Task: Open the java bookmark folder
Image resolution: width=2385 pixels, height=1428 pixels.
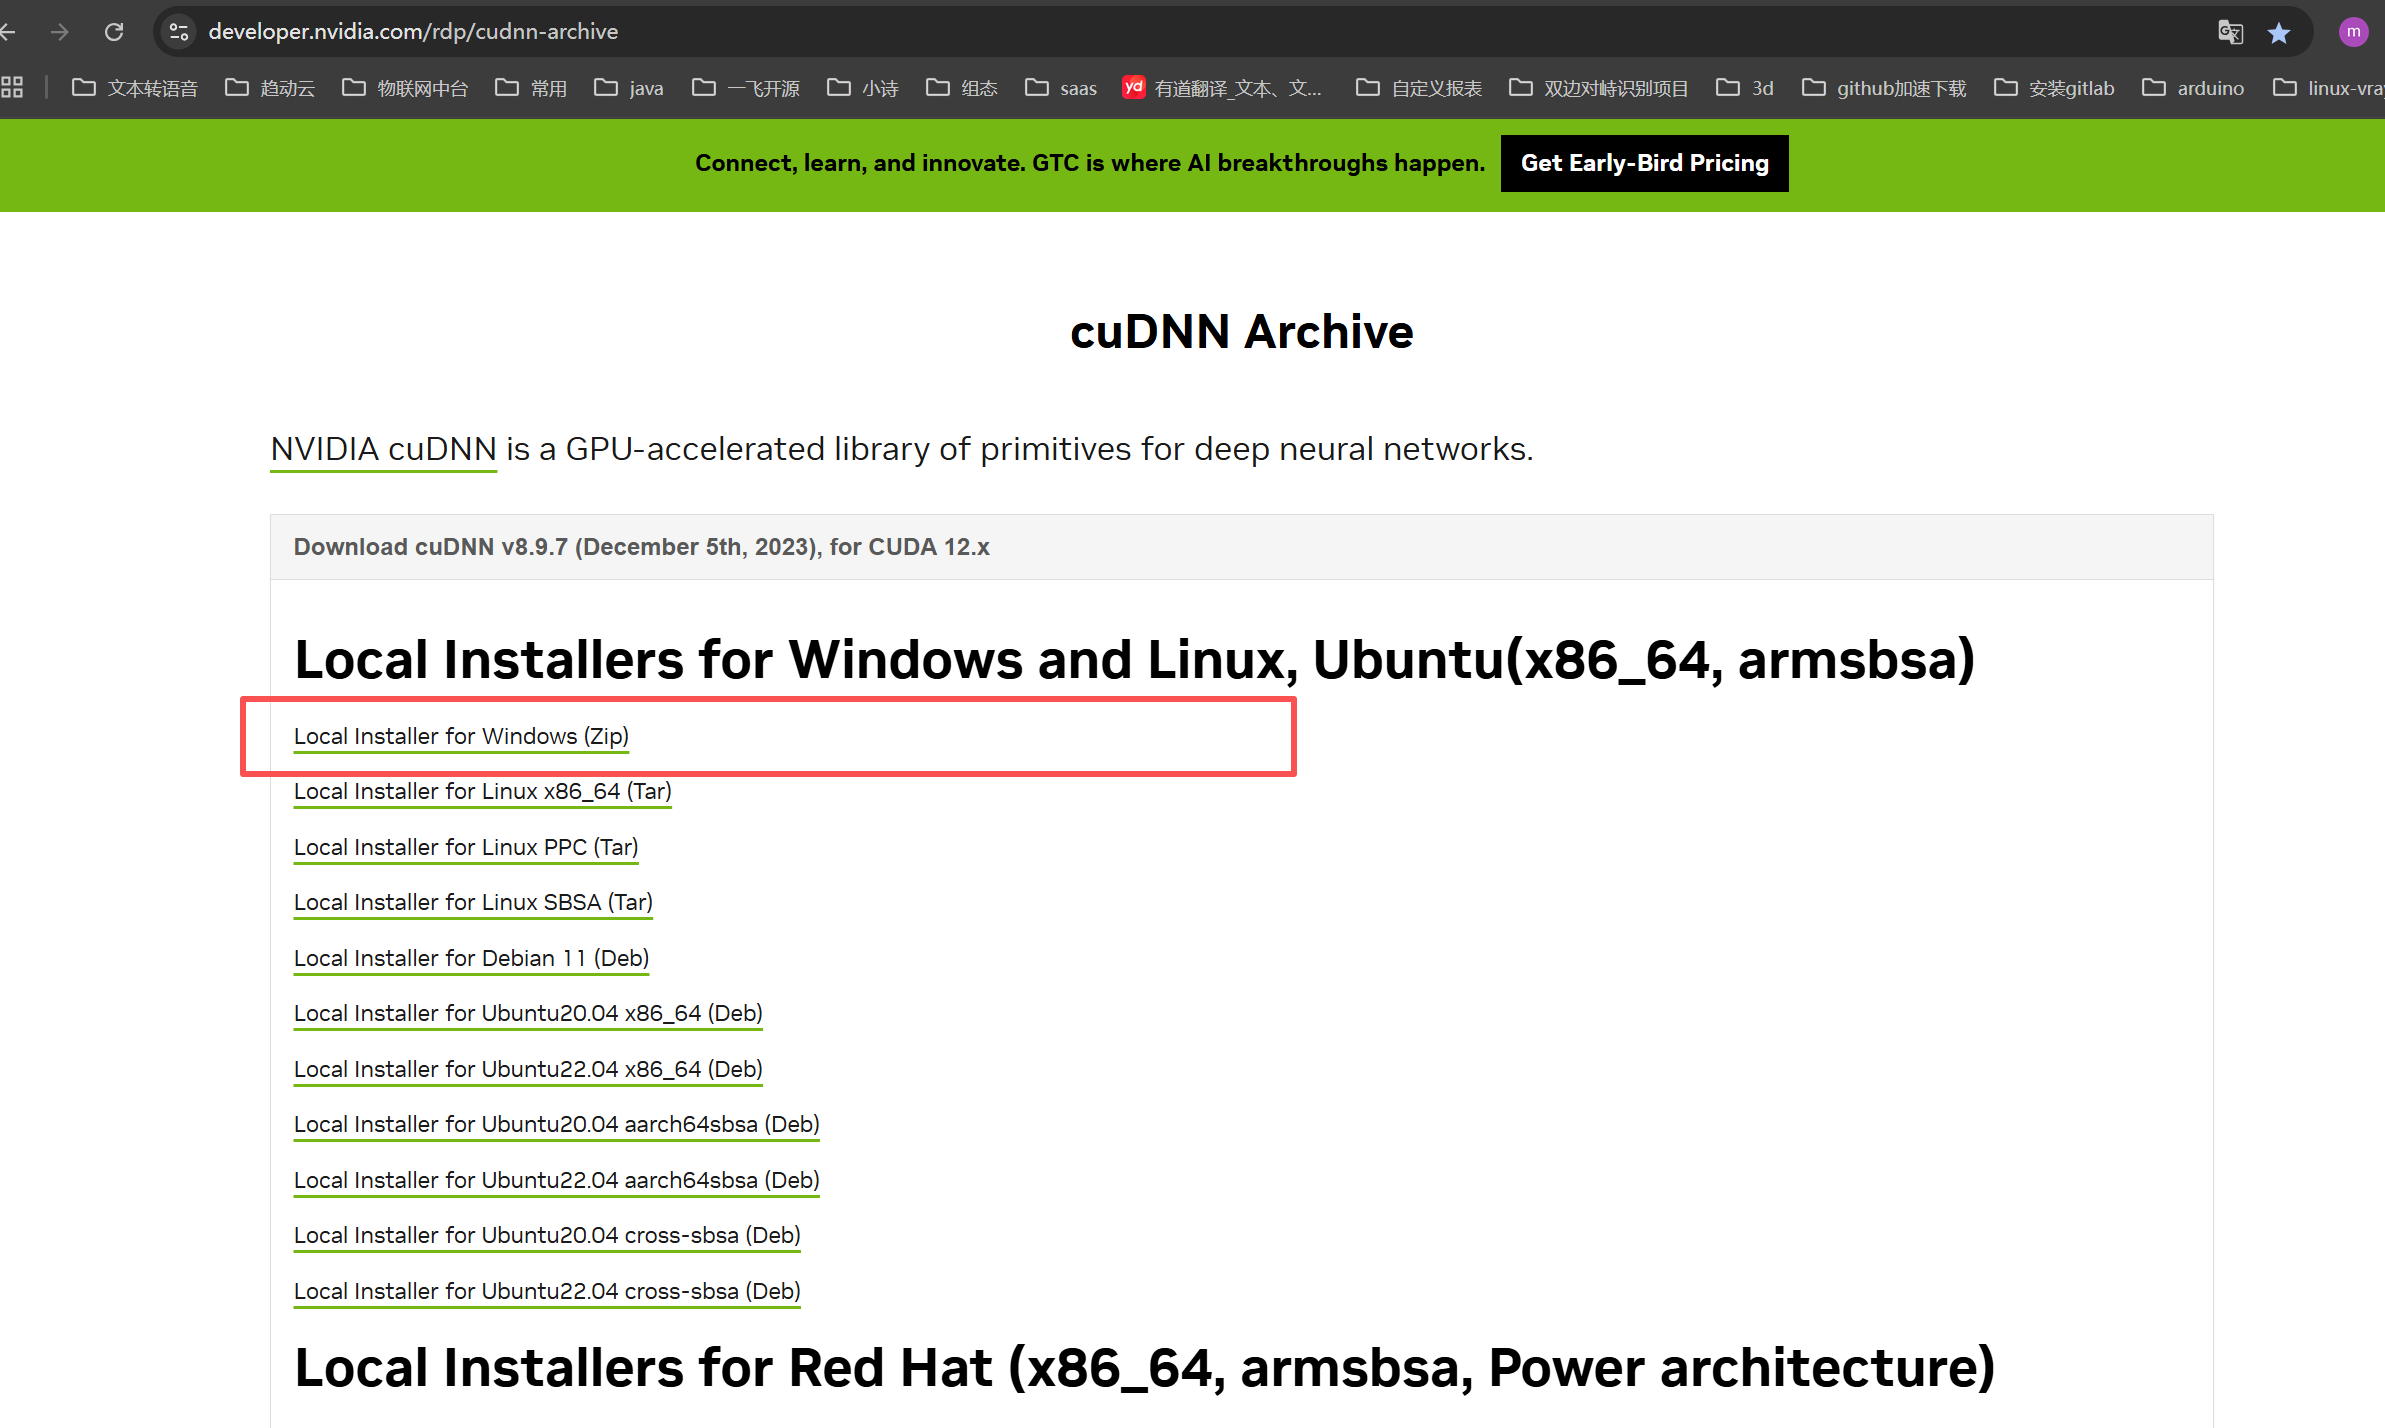Action: click(x=629, y=88)
